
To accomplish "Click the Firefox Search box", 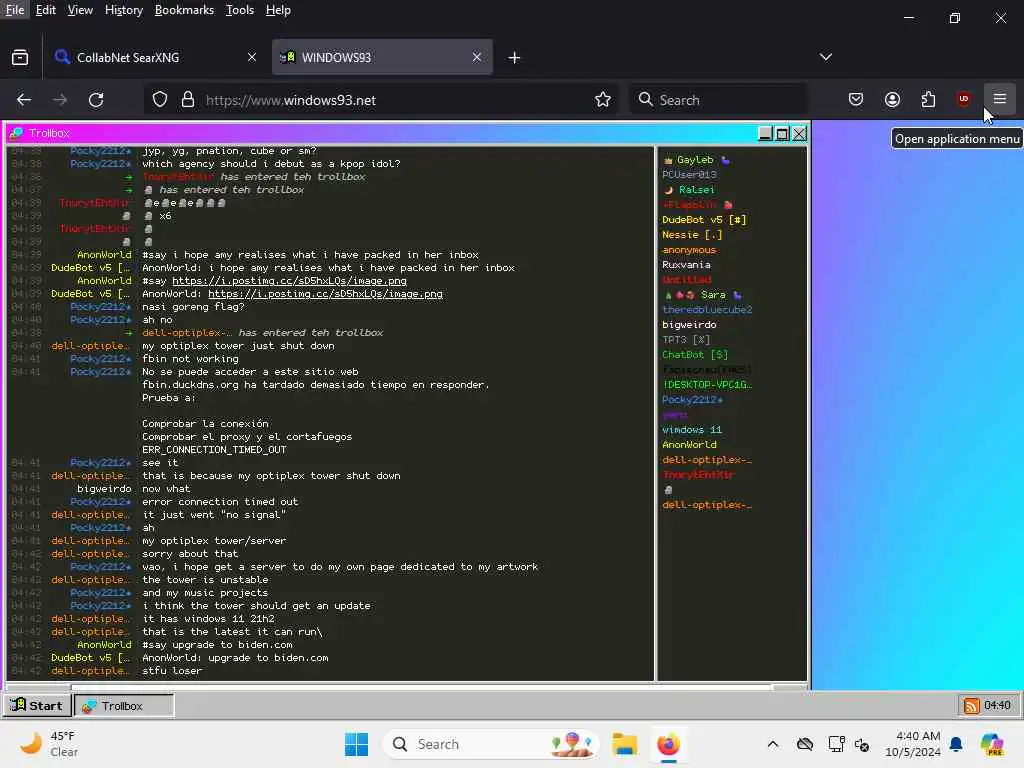I will [718, 100].
